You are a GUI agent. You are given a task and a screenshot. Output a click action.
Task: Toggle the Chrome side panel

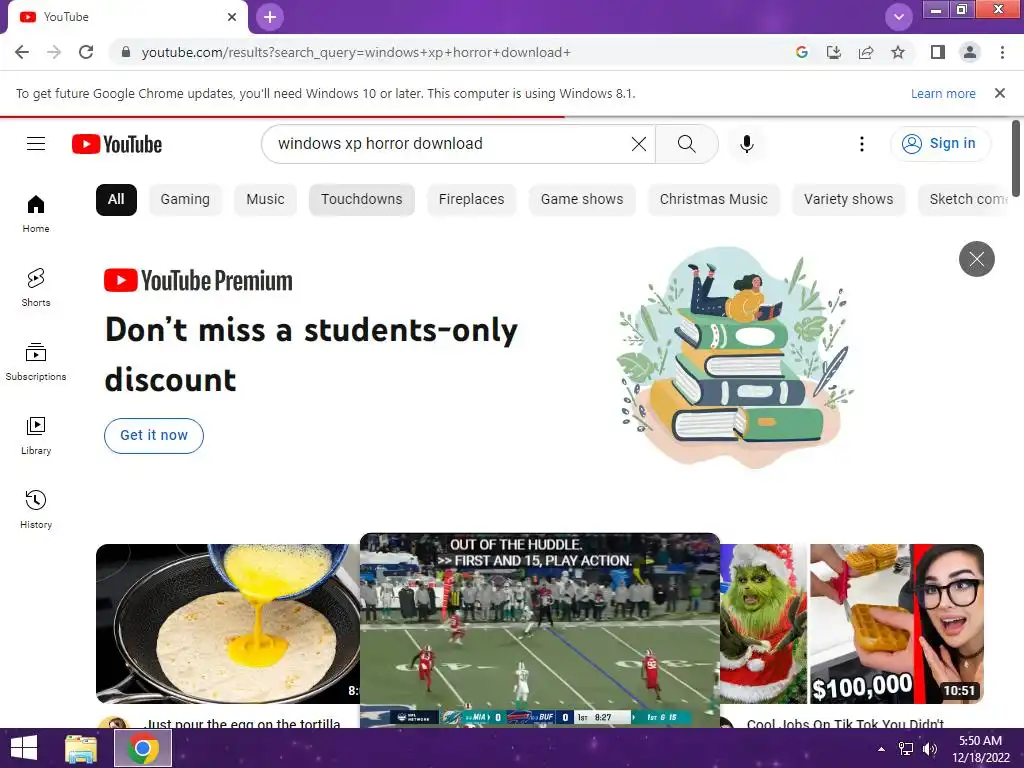click(x=938, y=52)
